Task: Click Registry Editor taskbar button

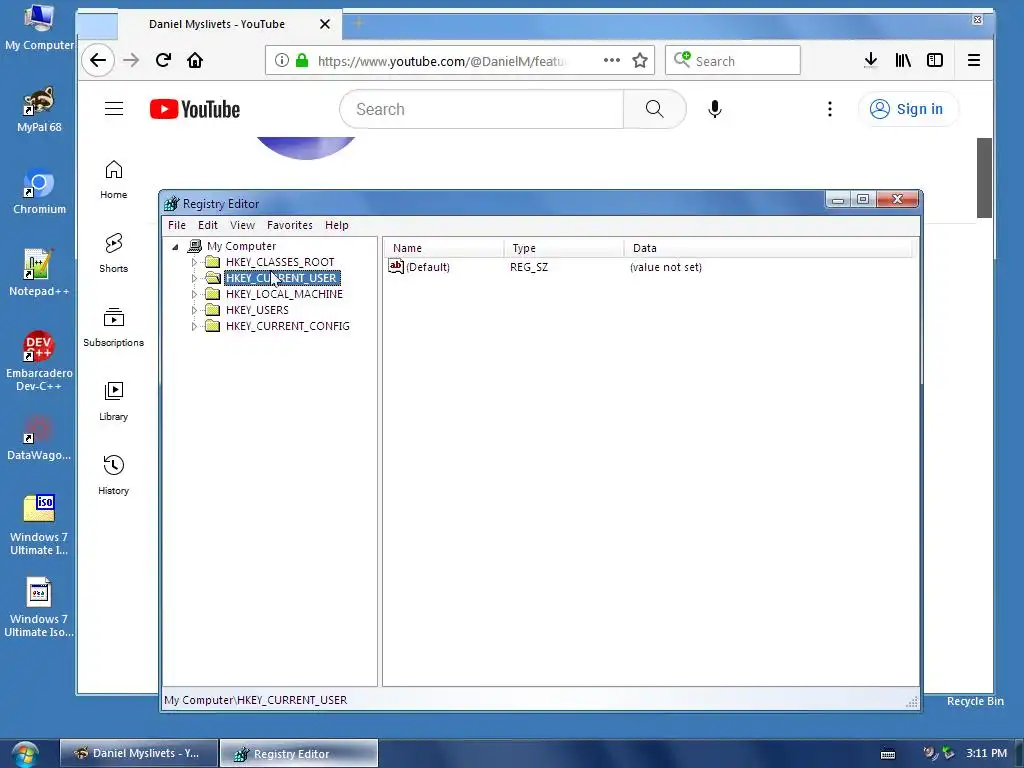Action: click(298, 753)
